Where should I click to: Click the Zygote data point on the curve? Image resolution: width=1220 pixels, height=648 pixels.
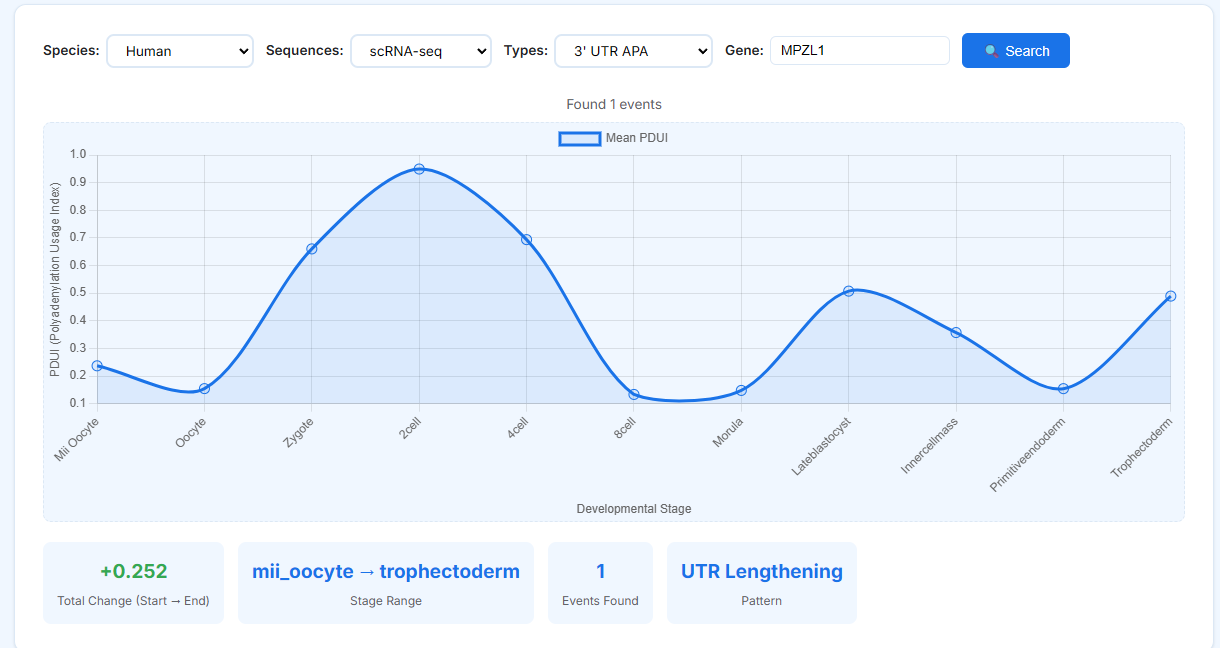tap(312, 248)
